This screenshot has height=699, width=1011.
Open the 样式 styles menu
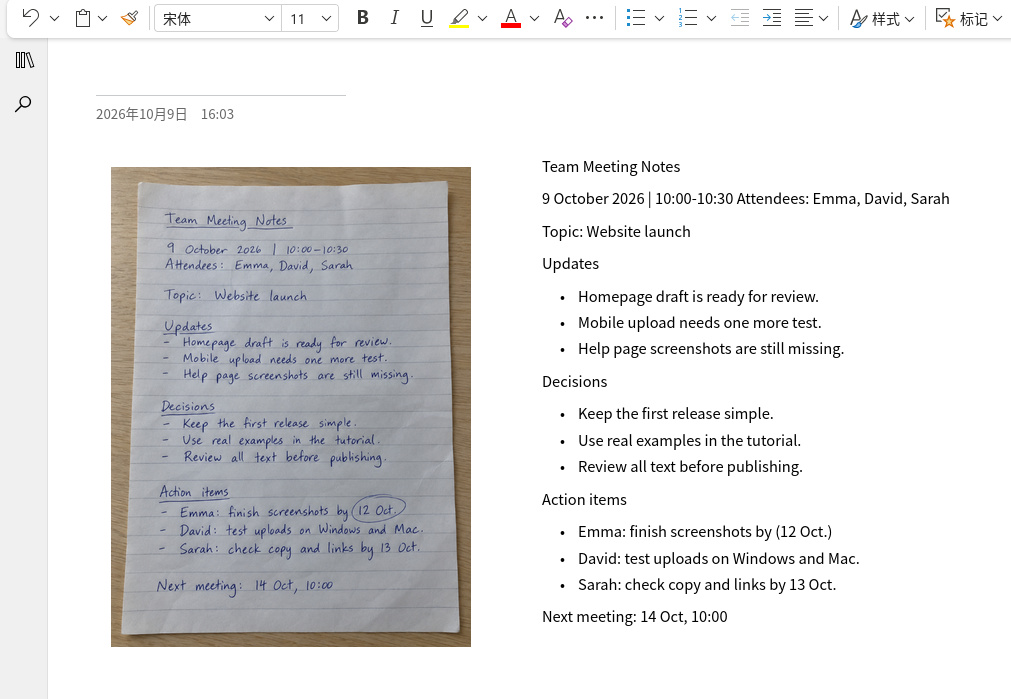[882, 19]
